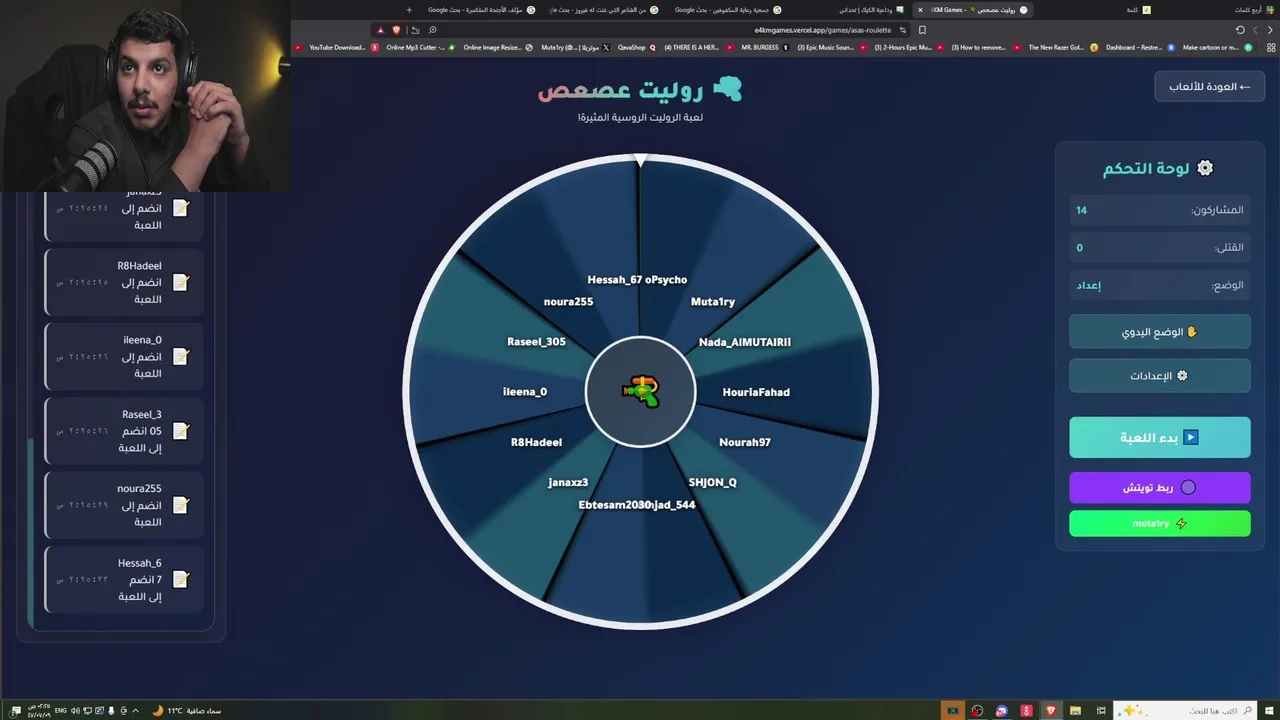The width and height of the screenshot is (1280, 720).
Task: Click Windows search box in taskbar
Action: [x=1185, y=711]
